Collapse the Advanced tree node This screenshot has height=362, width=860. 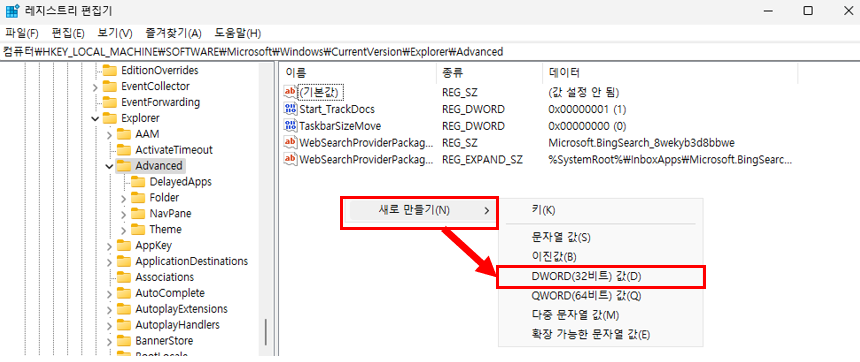(109, 166)
